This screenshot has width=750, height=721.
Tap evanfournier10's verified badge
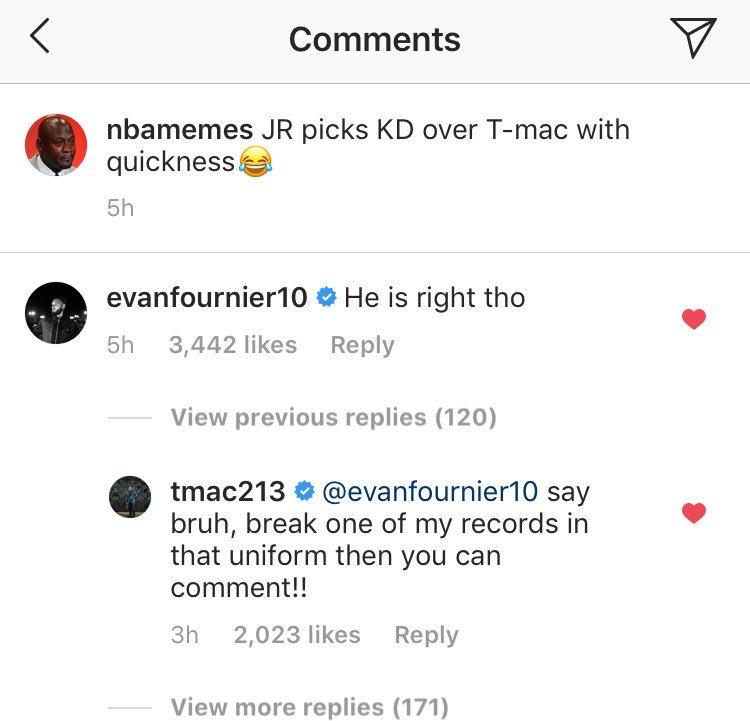[x=327, y=298]
